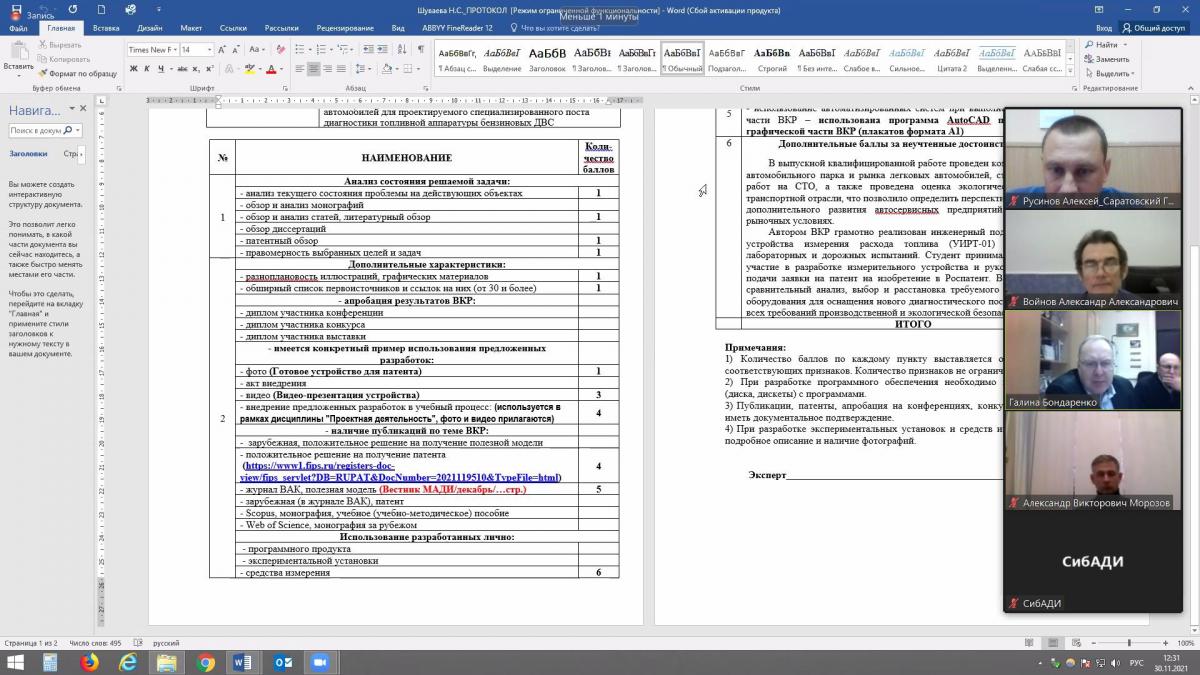Click 'Что вы хотите сделать?' search box
1200x675 pixels.
[x=555, y=28]
